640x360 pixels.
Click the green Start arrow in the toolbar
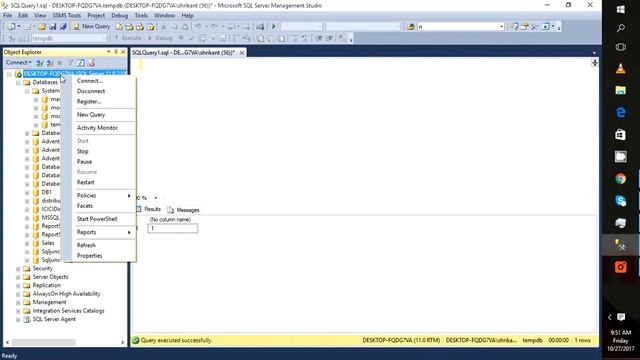click(x=273, y=27)
